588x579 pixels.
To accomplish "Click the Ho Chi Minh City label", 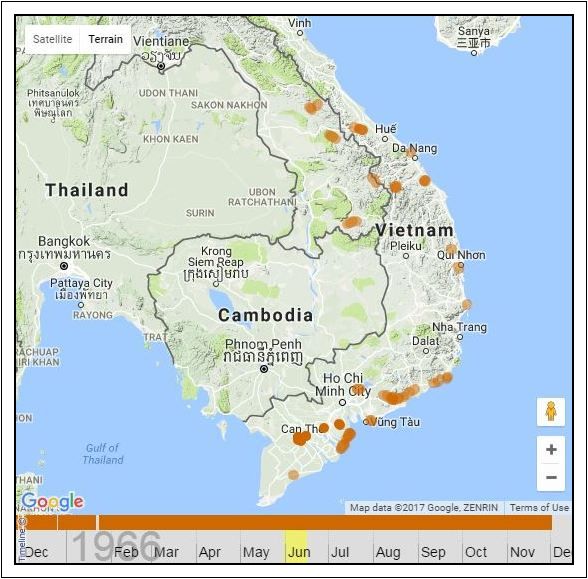I will tap(343, 385).
